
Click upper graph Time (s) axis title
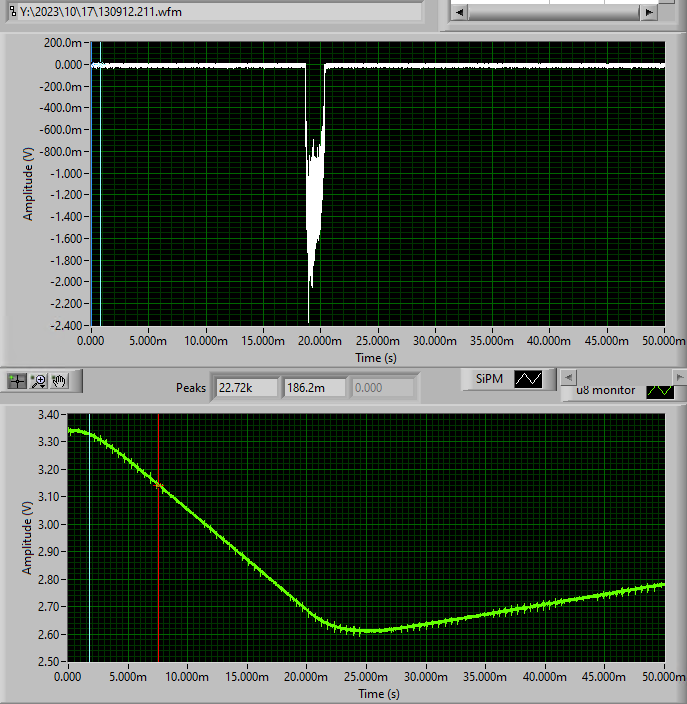pos(376,358)
